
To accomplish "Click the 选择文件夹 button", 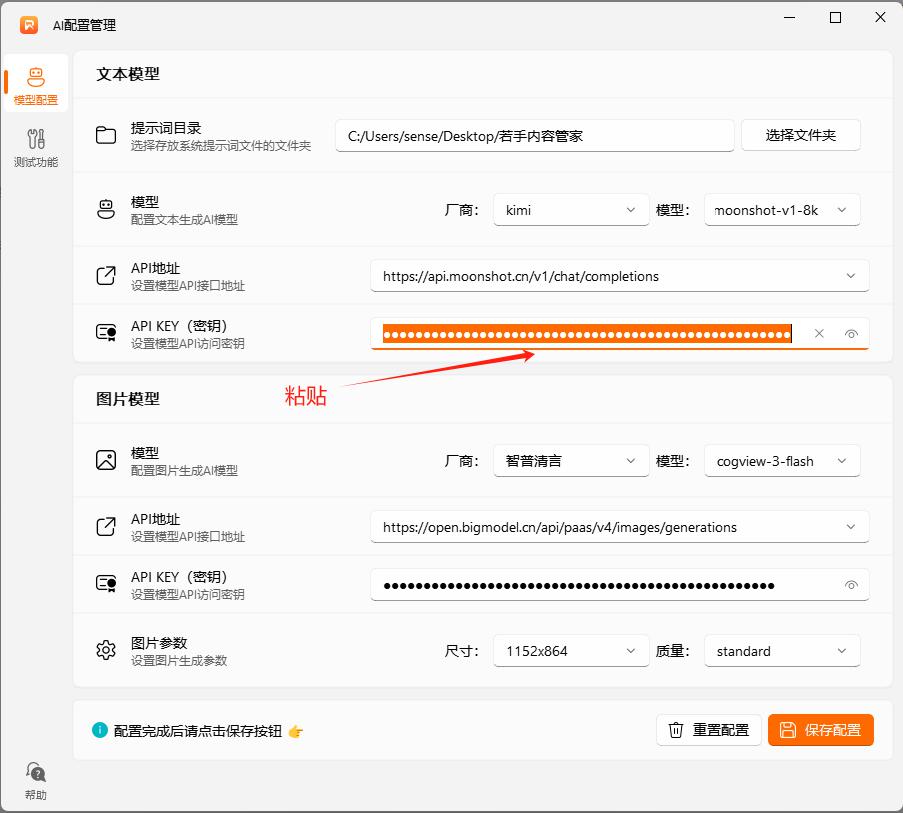I will [800, 135].
